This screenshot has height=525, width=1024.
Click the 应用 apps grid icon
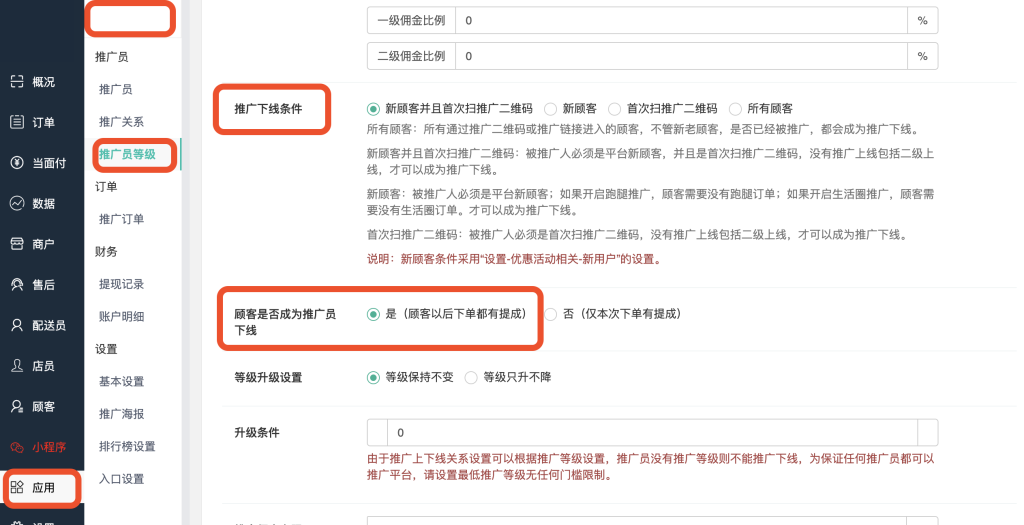(x=17, y=488)
